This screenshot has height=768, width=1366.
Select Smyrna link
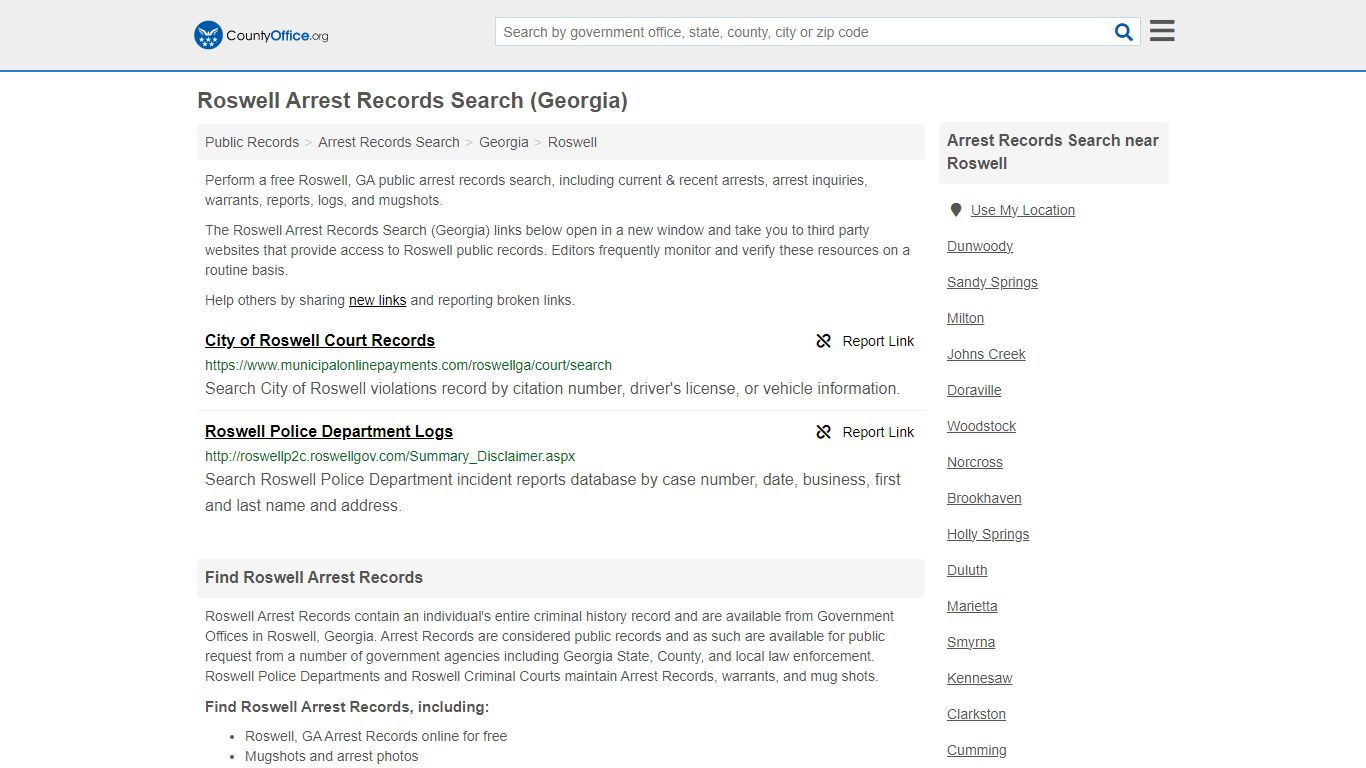pyautogui.click(x=971, y=642)
